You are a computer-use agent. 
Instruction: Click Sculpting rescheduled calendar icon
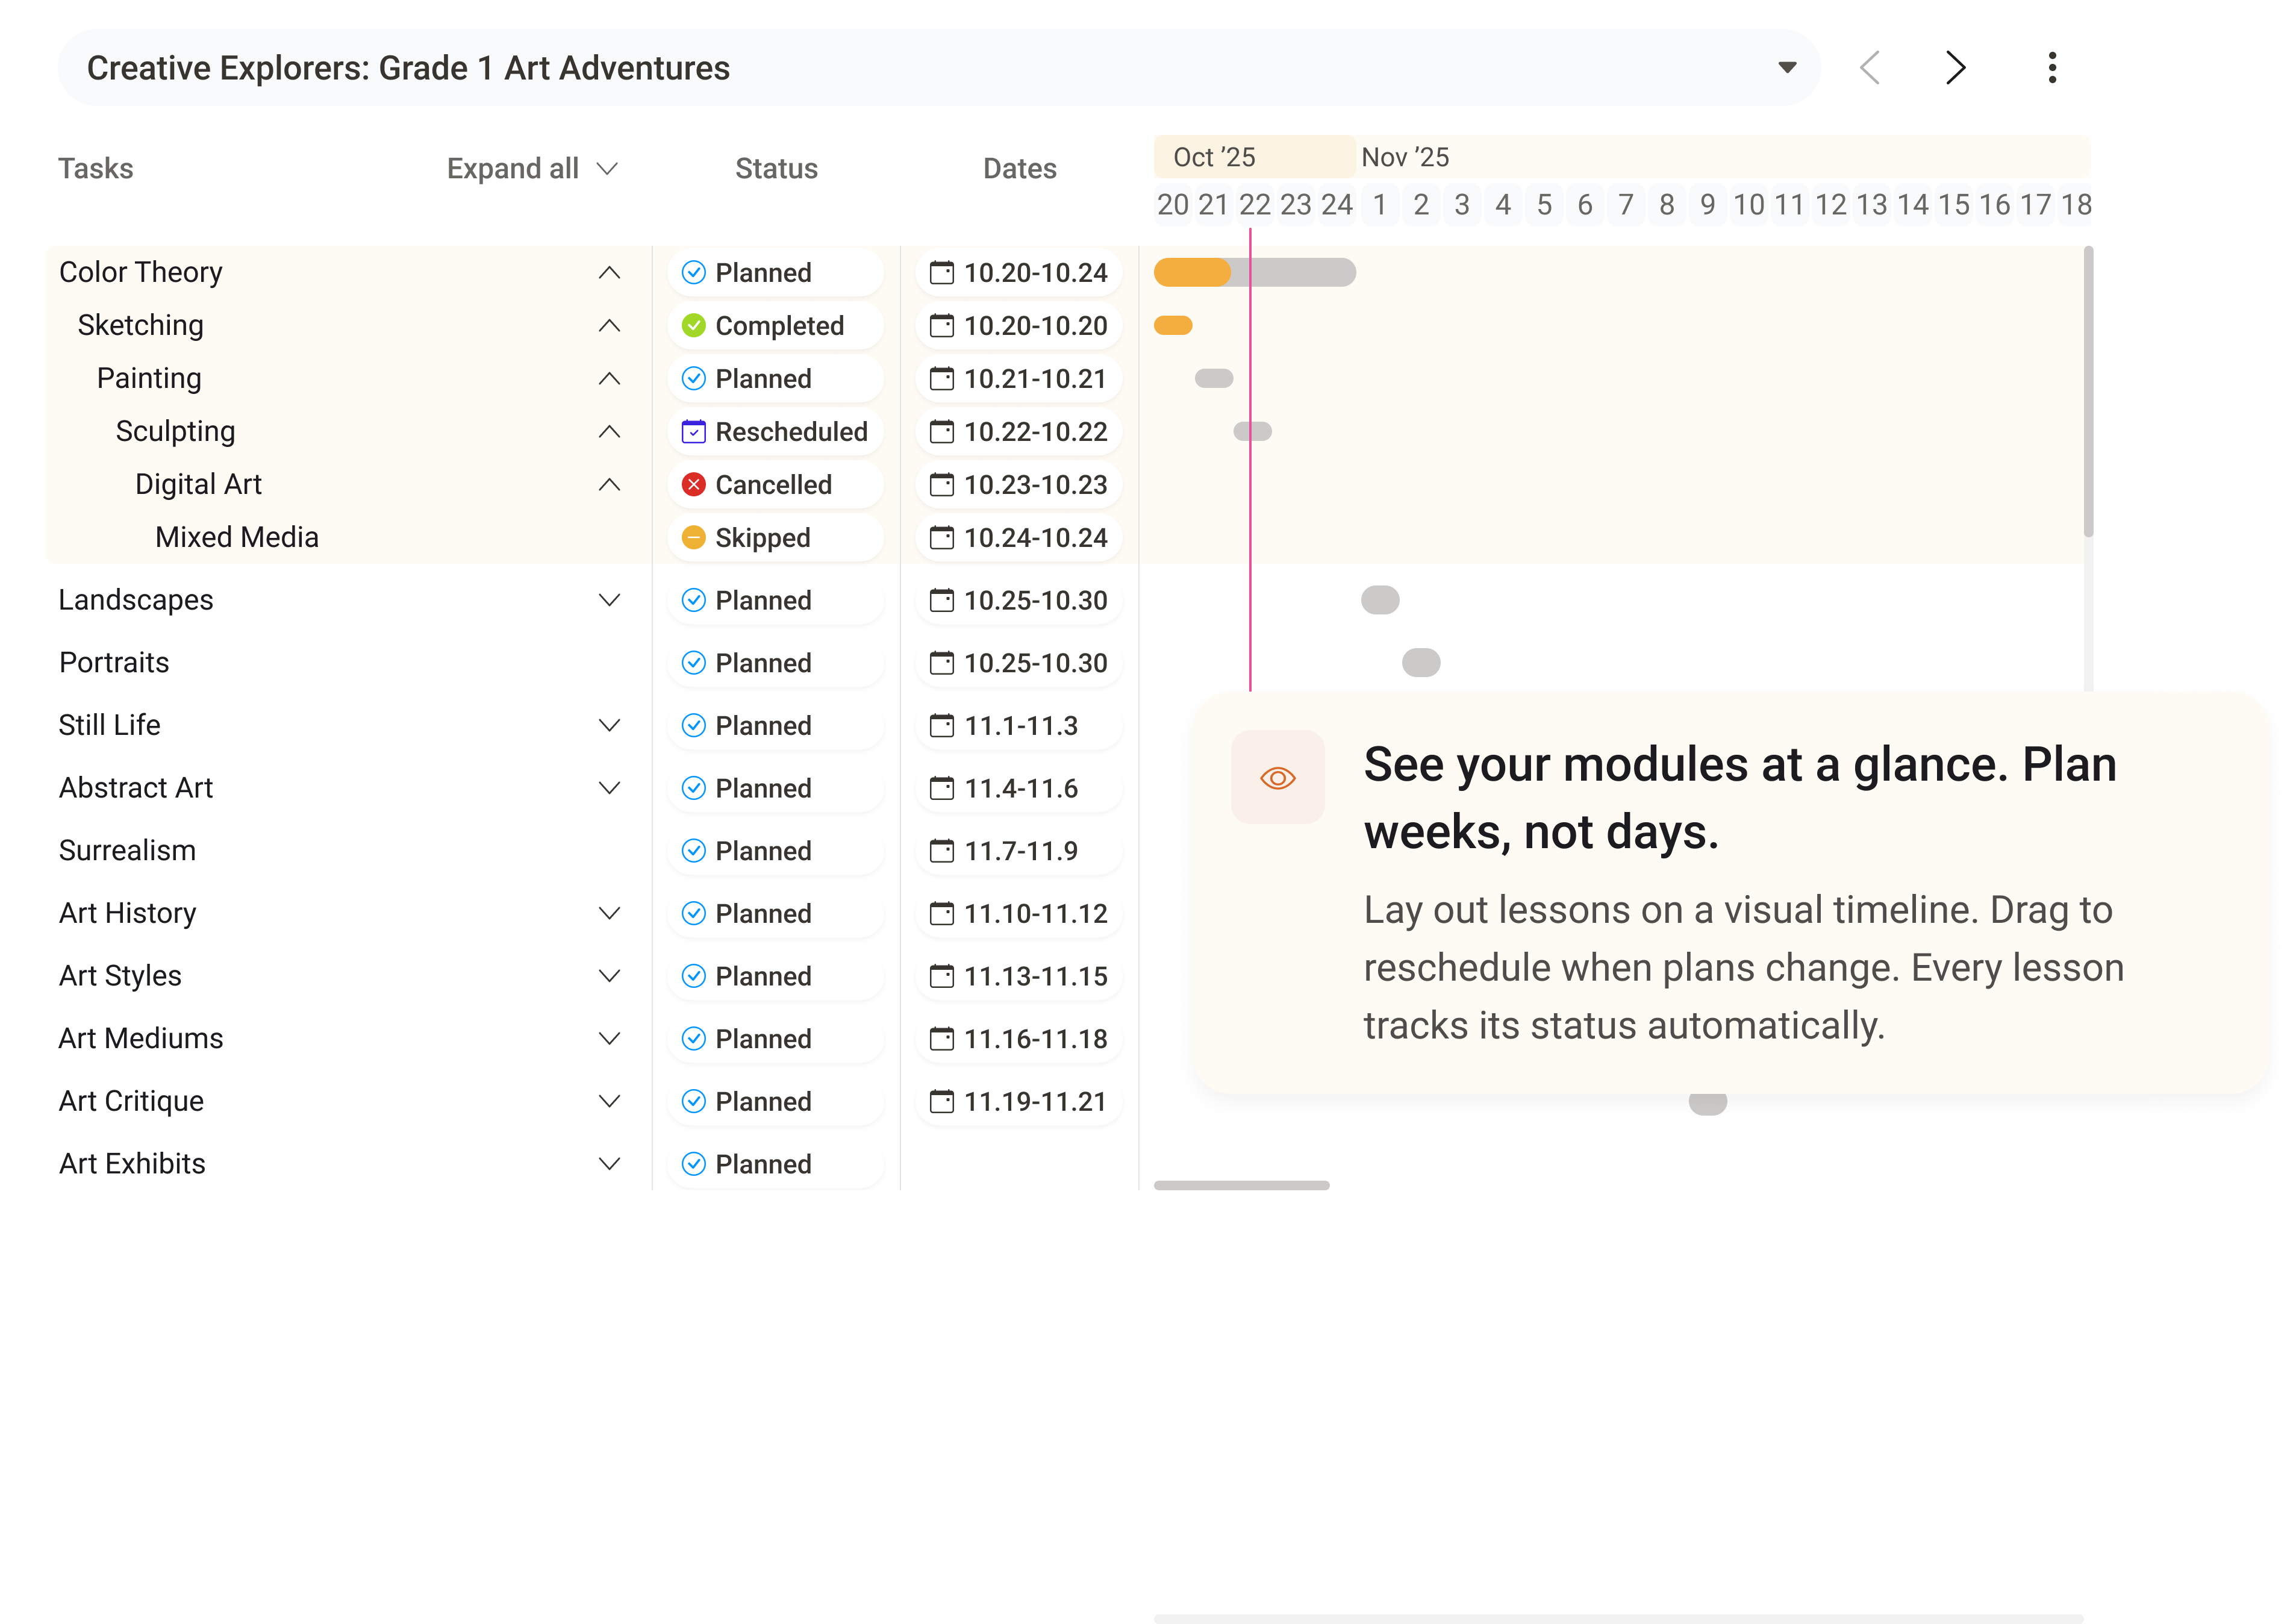[693, 431]
